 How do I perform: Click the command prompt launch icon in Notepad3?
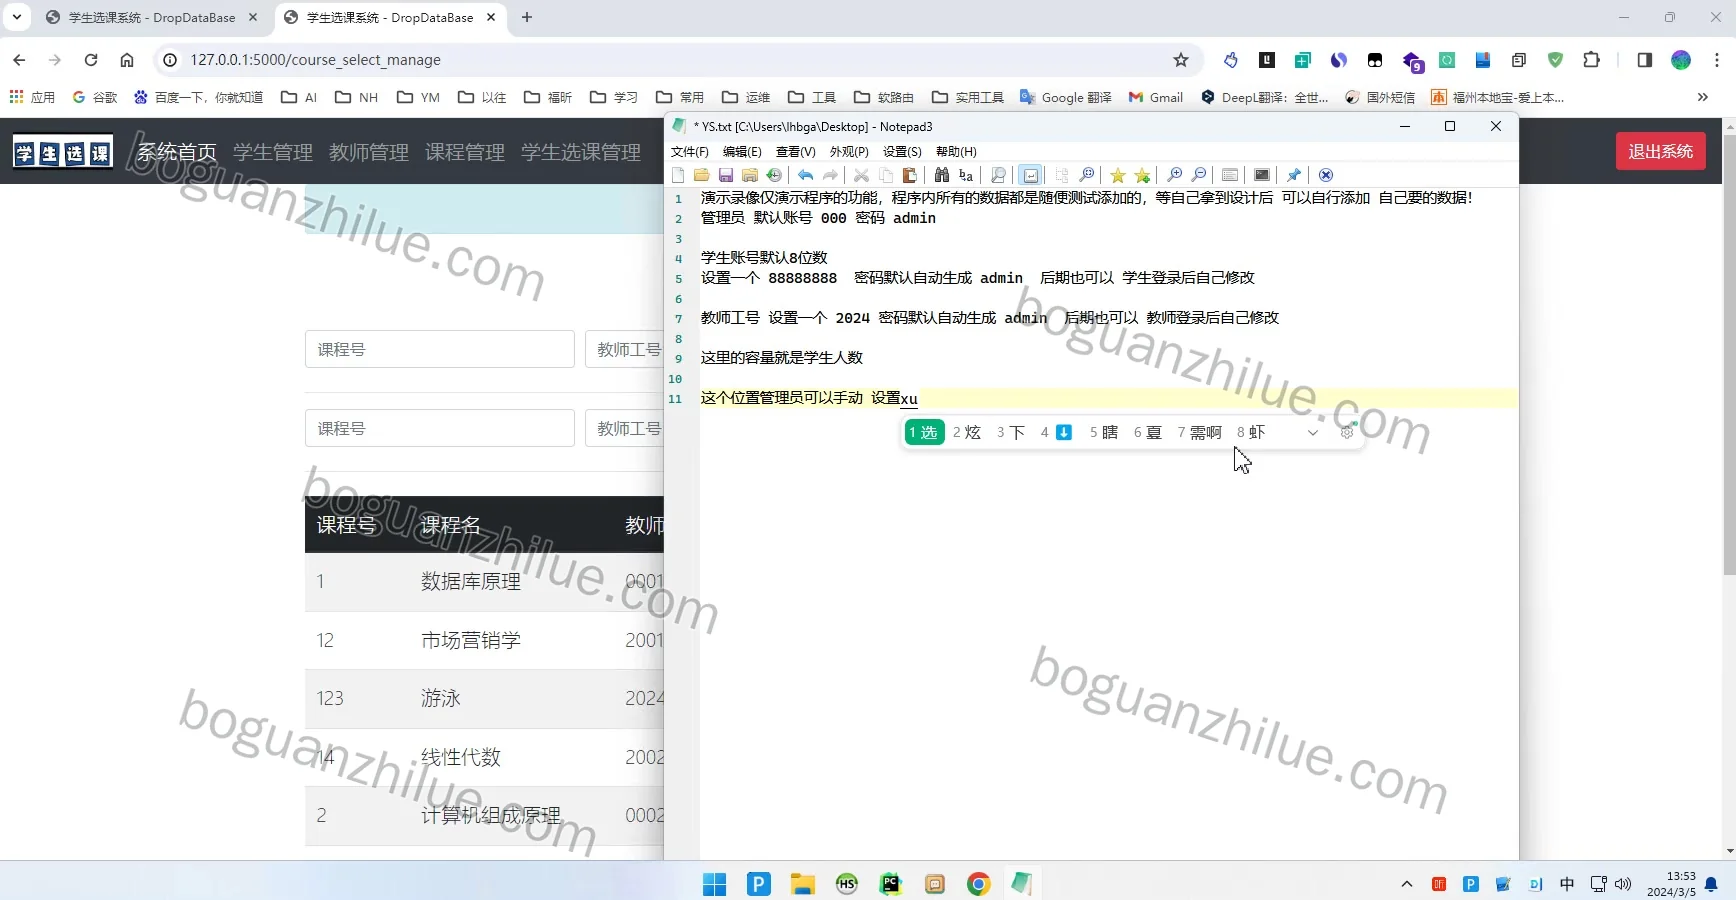pyautogui.click(x=1262, y=175)
